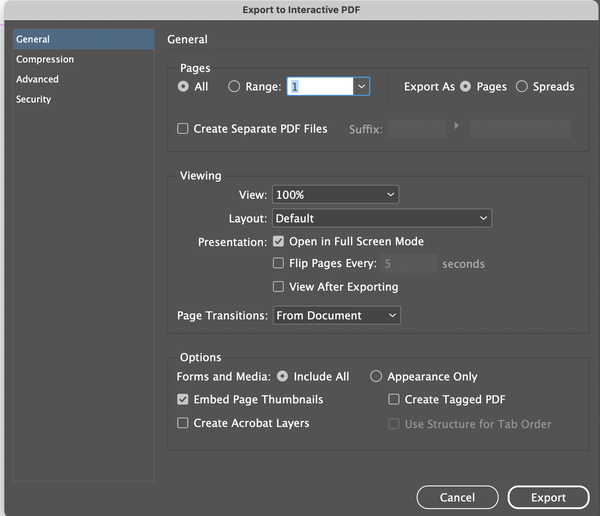Screen dimensions: 600x516
Task: Click the Export button
Action: coord(548,497)
